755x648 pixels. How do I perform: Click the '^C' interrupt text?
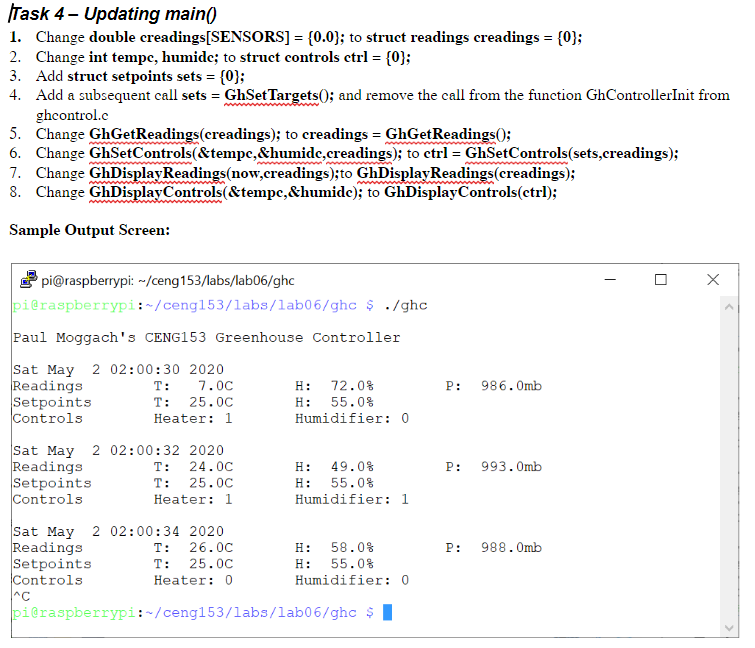click(22, 596)
